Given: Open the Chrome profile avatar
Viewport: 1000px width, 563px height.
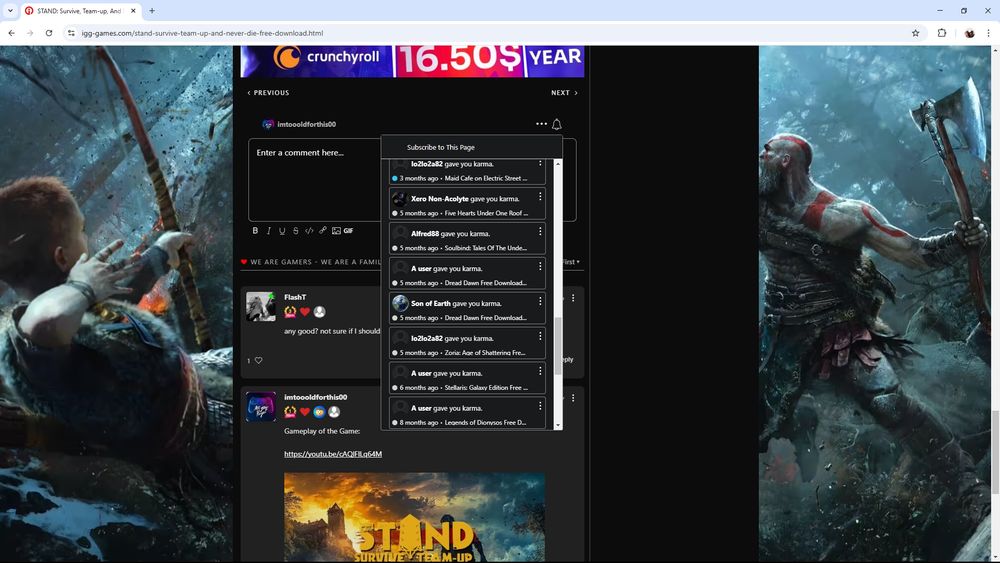Looking at the screenshot, I should [969, 33].
